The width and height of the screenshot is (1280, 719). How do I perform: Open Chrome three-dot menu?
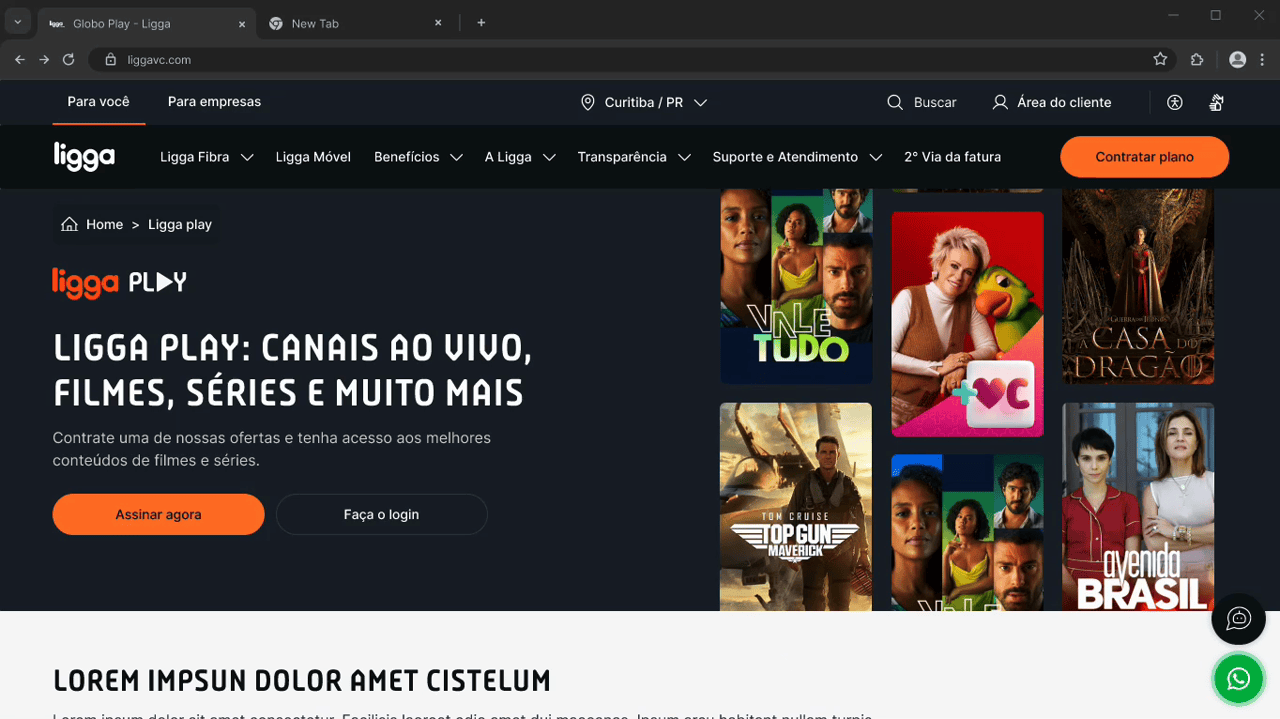tap(1263, 60)
